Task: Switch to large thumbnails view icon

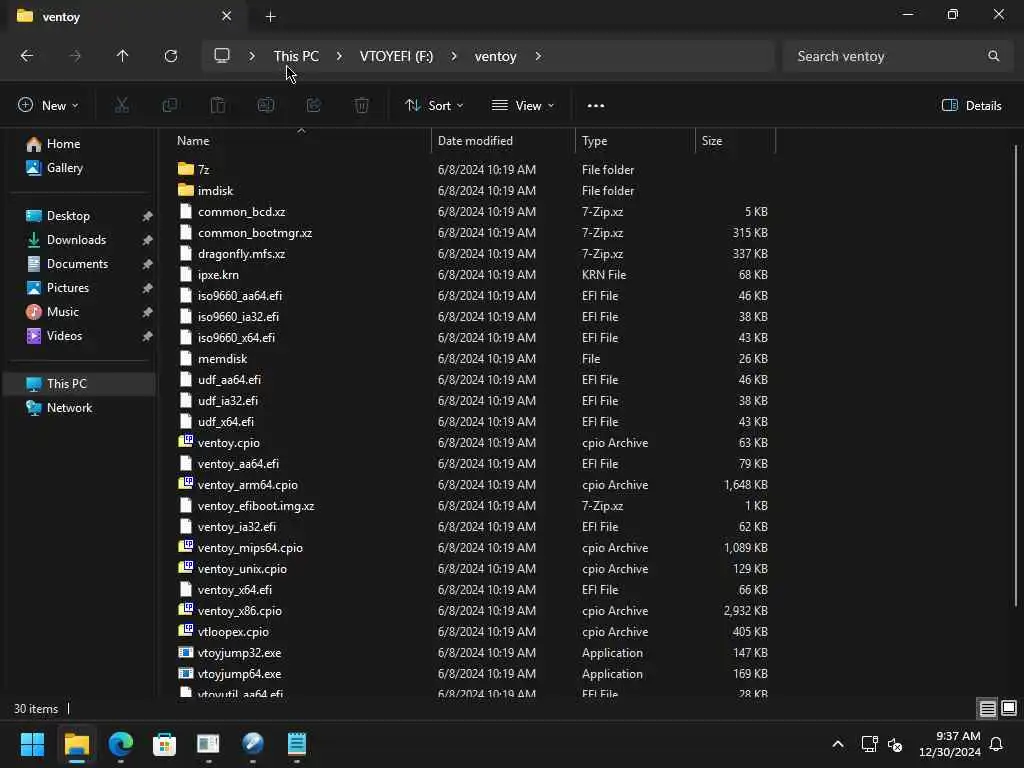Action: point(1009,708)
